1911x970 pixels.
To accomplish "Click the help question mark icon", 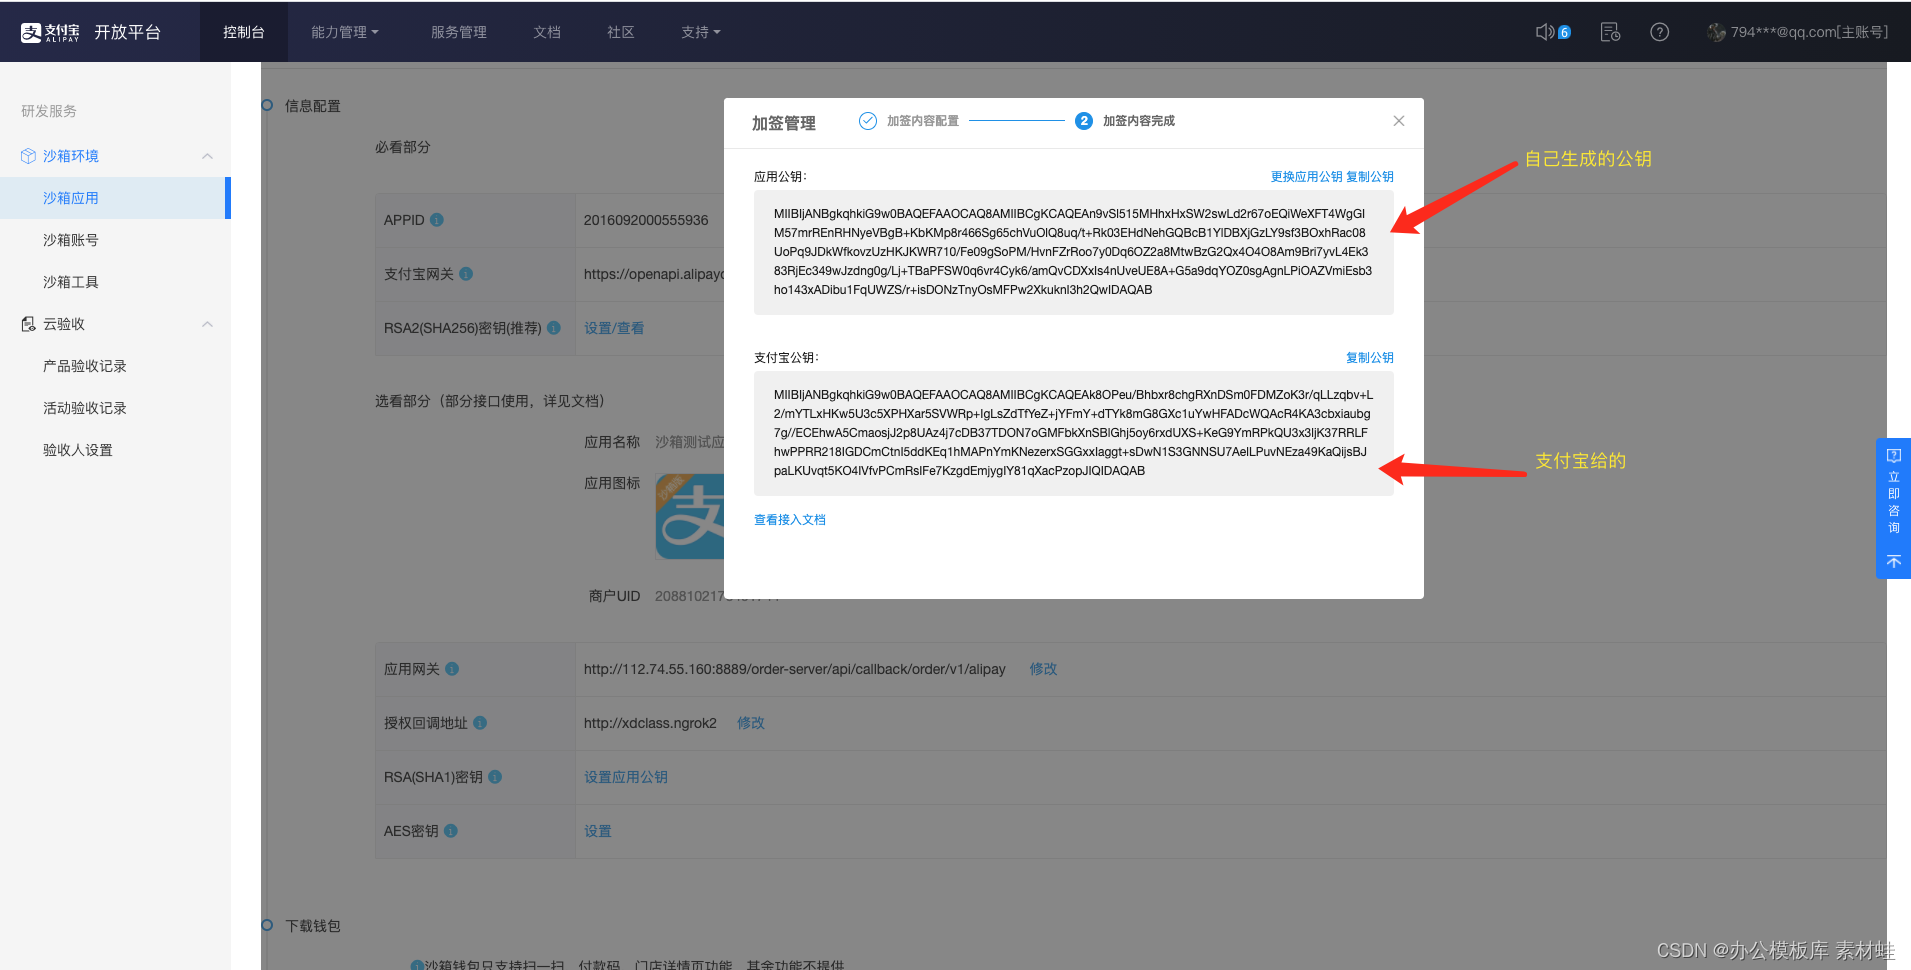I will click(x=1660, y=32).
